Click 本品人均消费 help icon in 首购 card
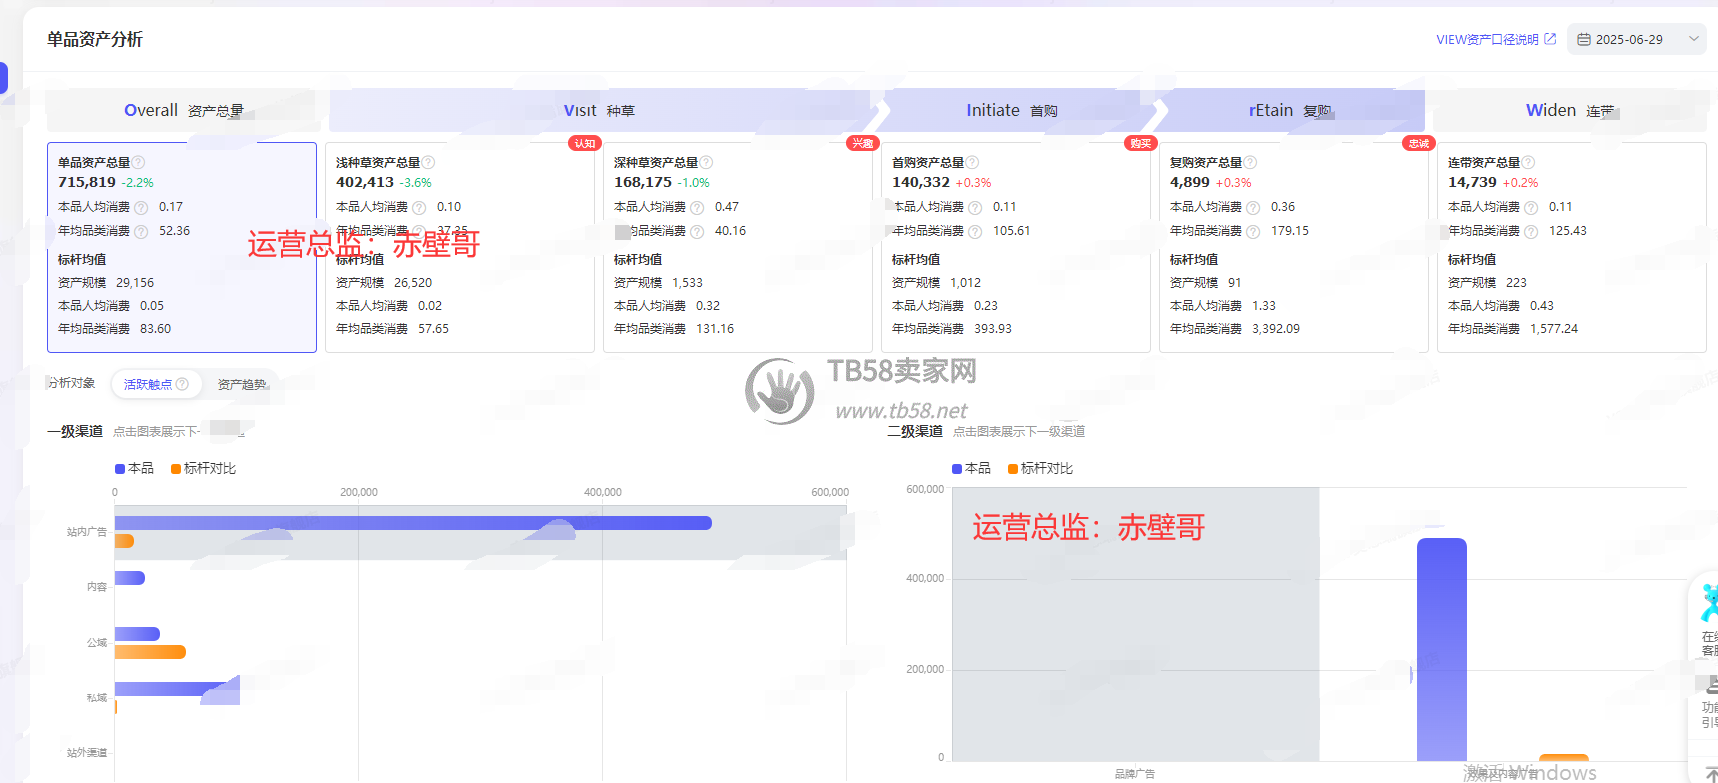The height and width of the screenshot is (783, 1718). pyautogui.click(x=975, y=208)
